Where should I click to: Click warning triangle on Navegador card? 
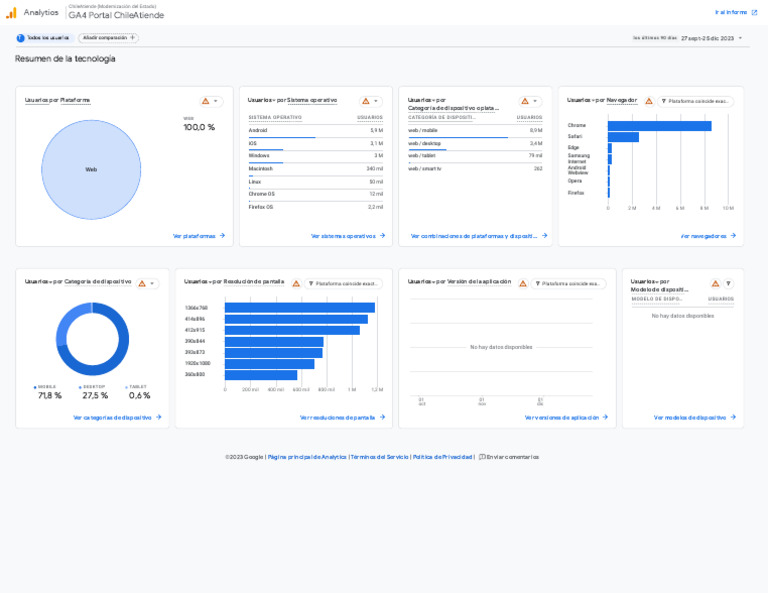point(649,101)
